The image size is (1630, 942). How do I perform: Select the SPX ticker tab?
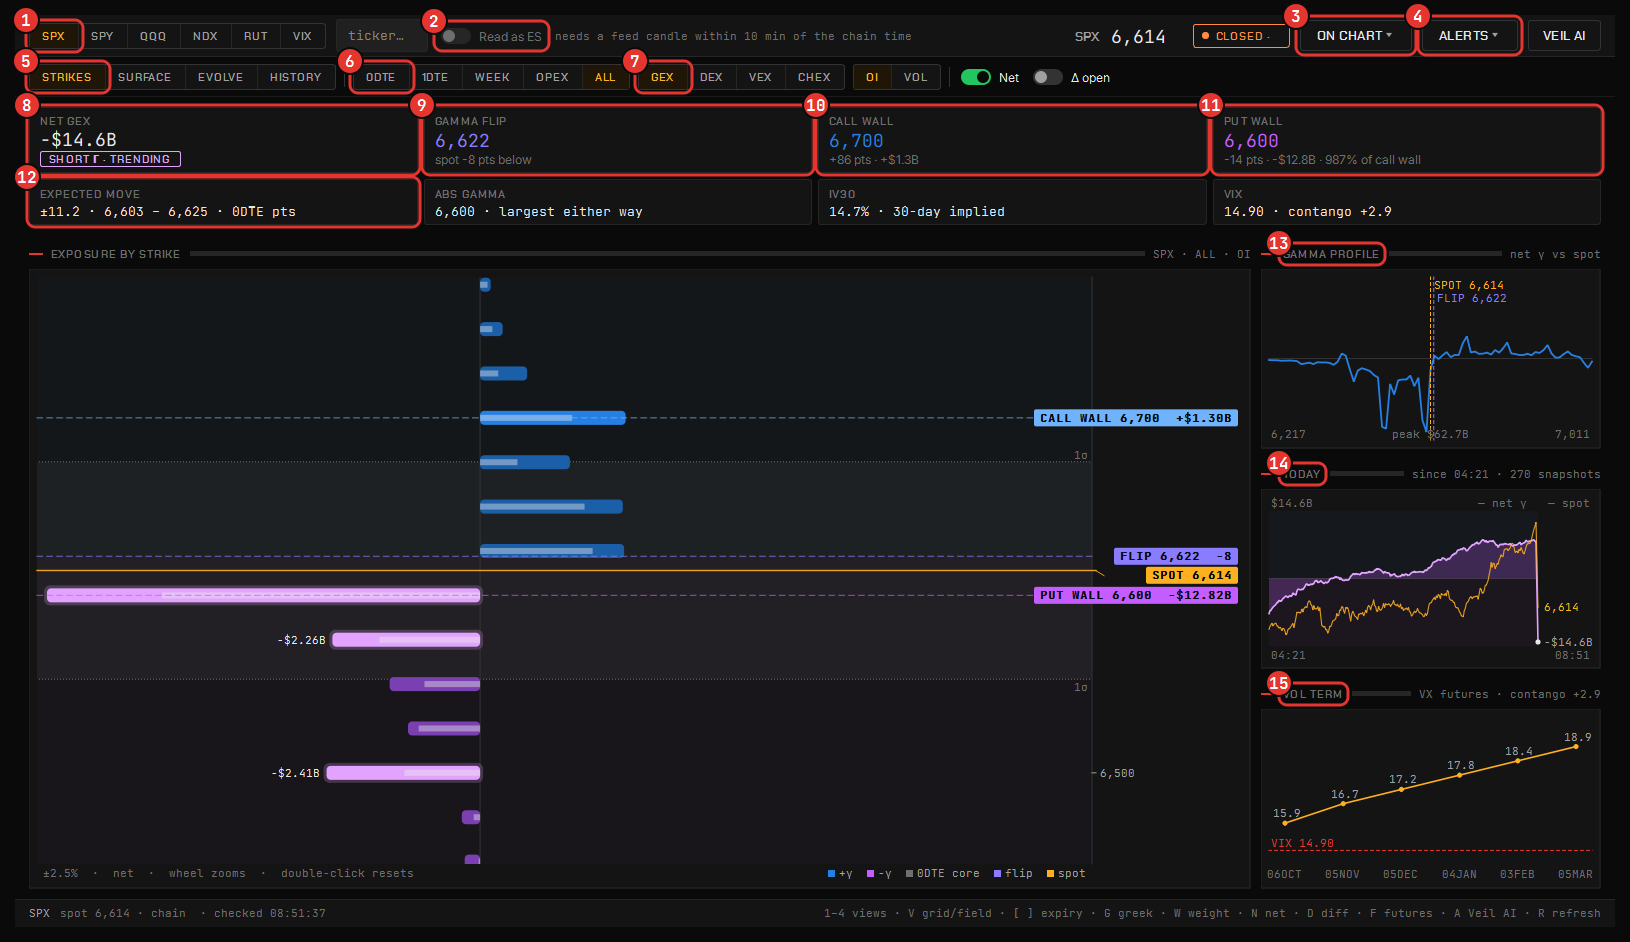point(53,36)
